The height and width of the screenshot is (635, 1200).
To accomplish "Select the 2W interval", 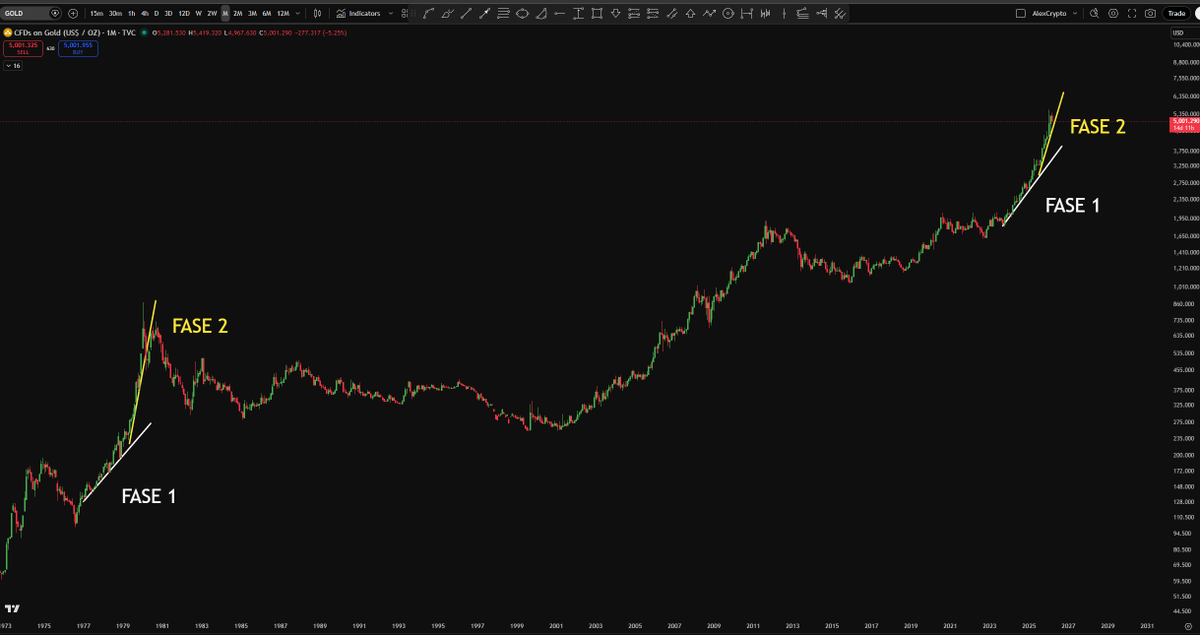I will pos(212,14).
